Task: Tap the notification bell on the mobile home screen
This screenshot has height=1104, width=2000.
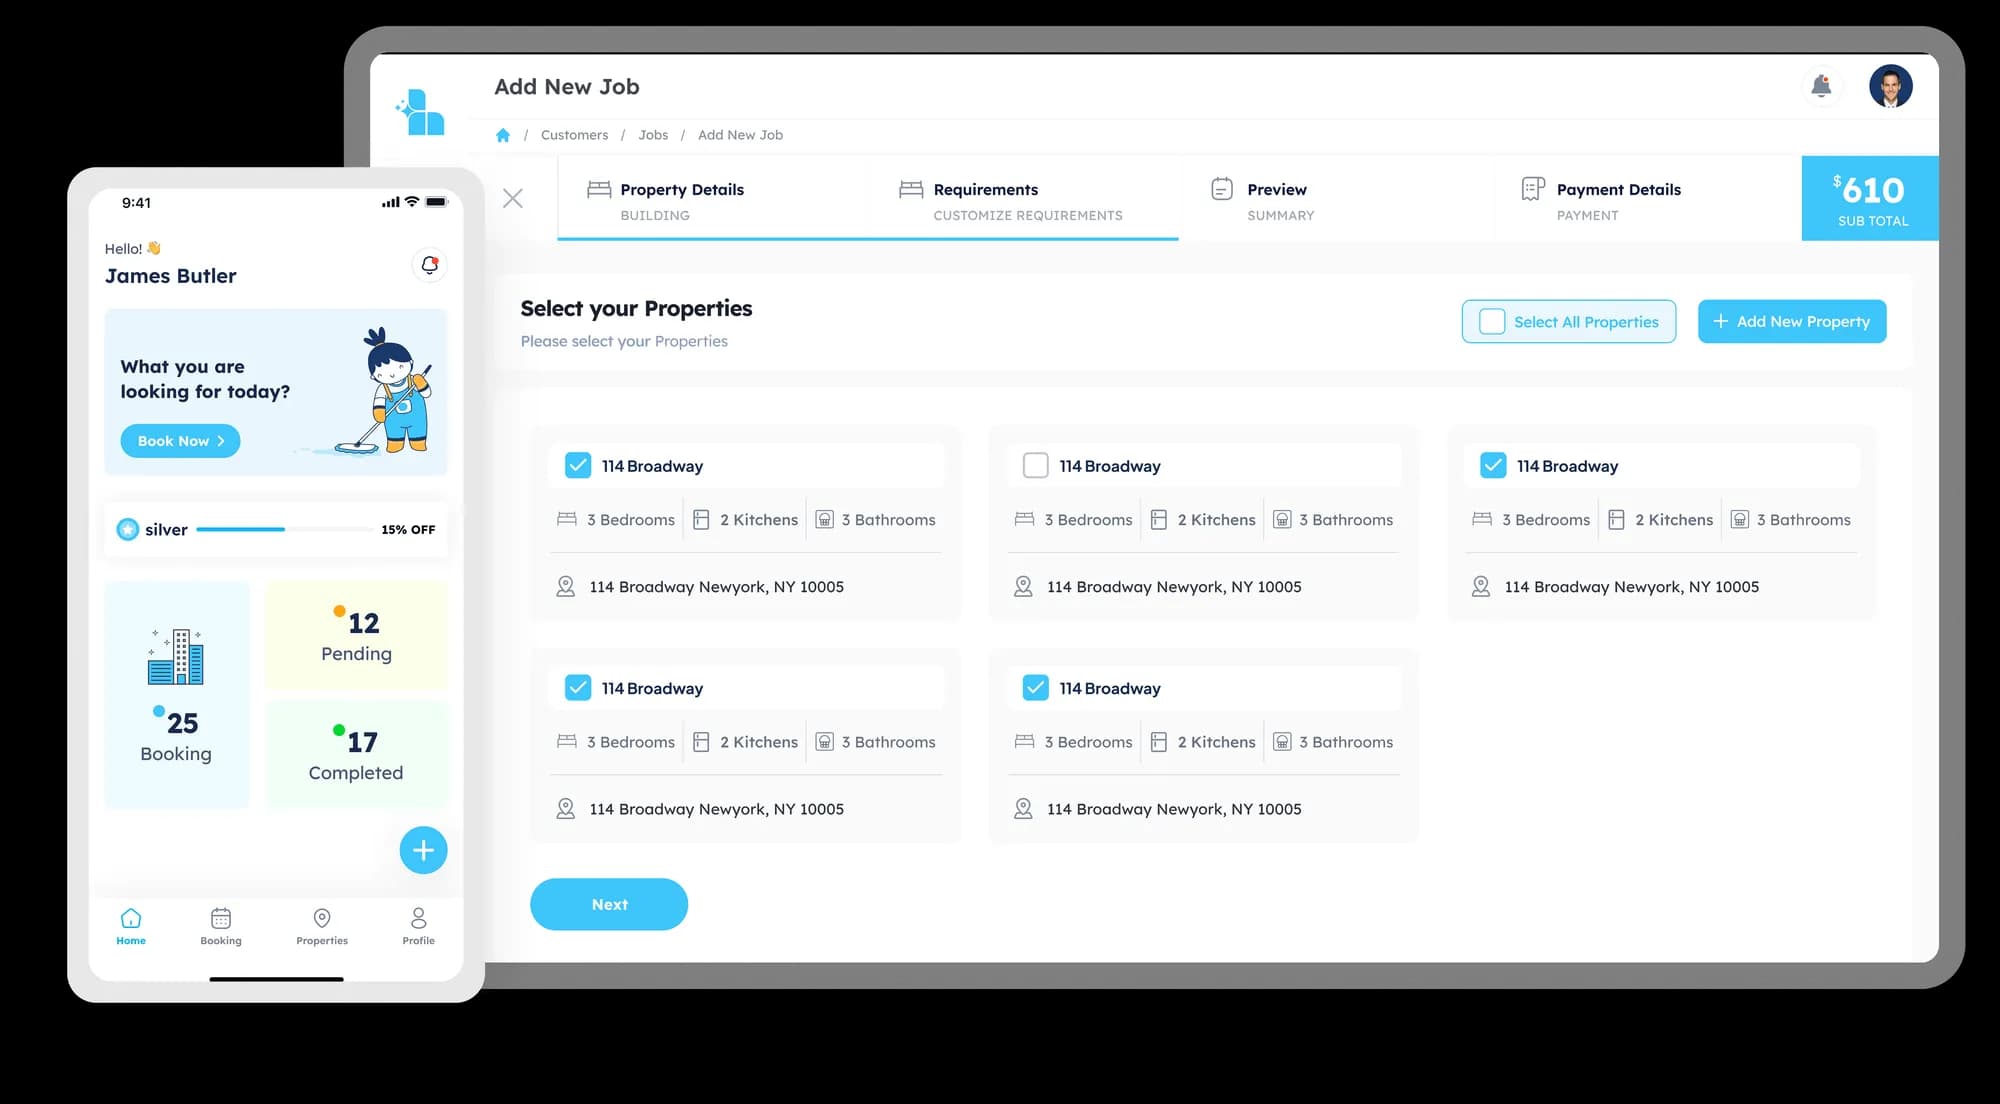Action: (x=429, y=264)
